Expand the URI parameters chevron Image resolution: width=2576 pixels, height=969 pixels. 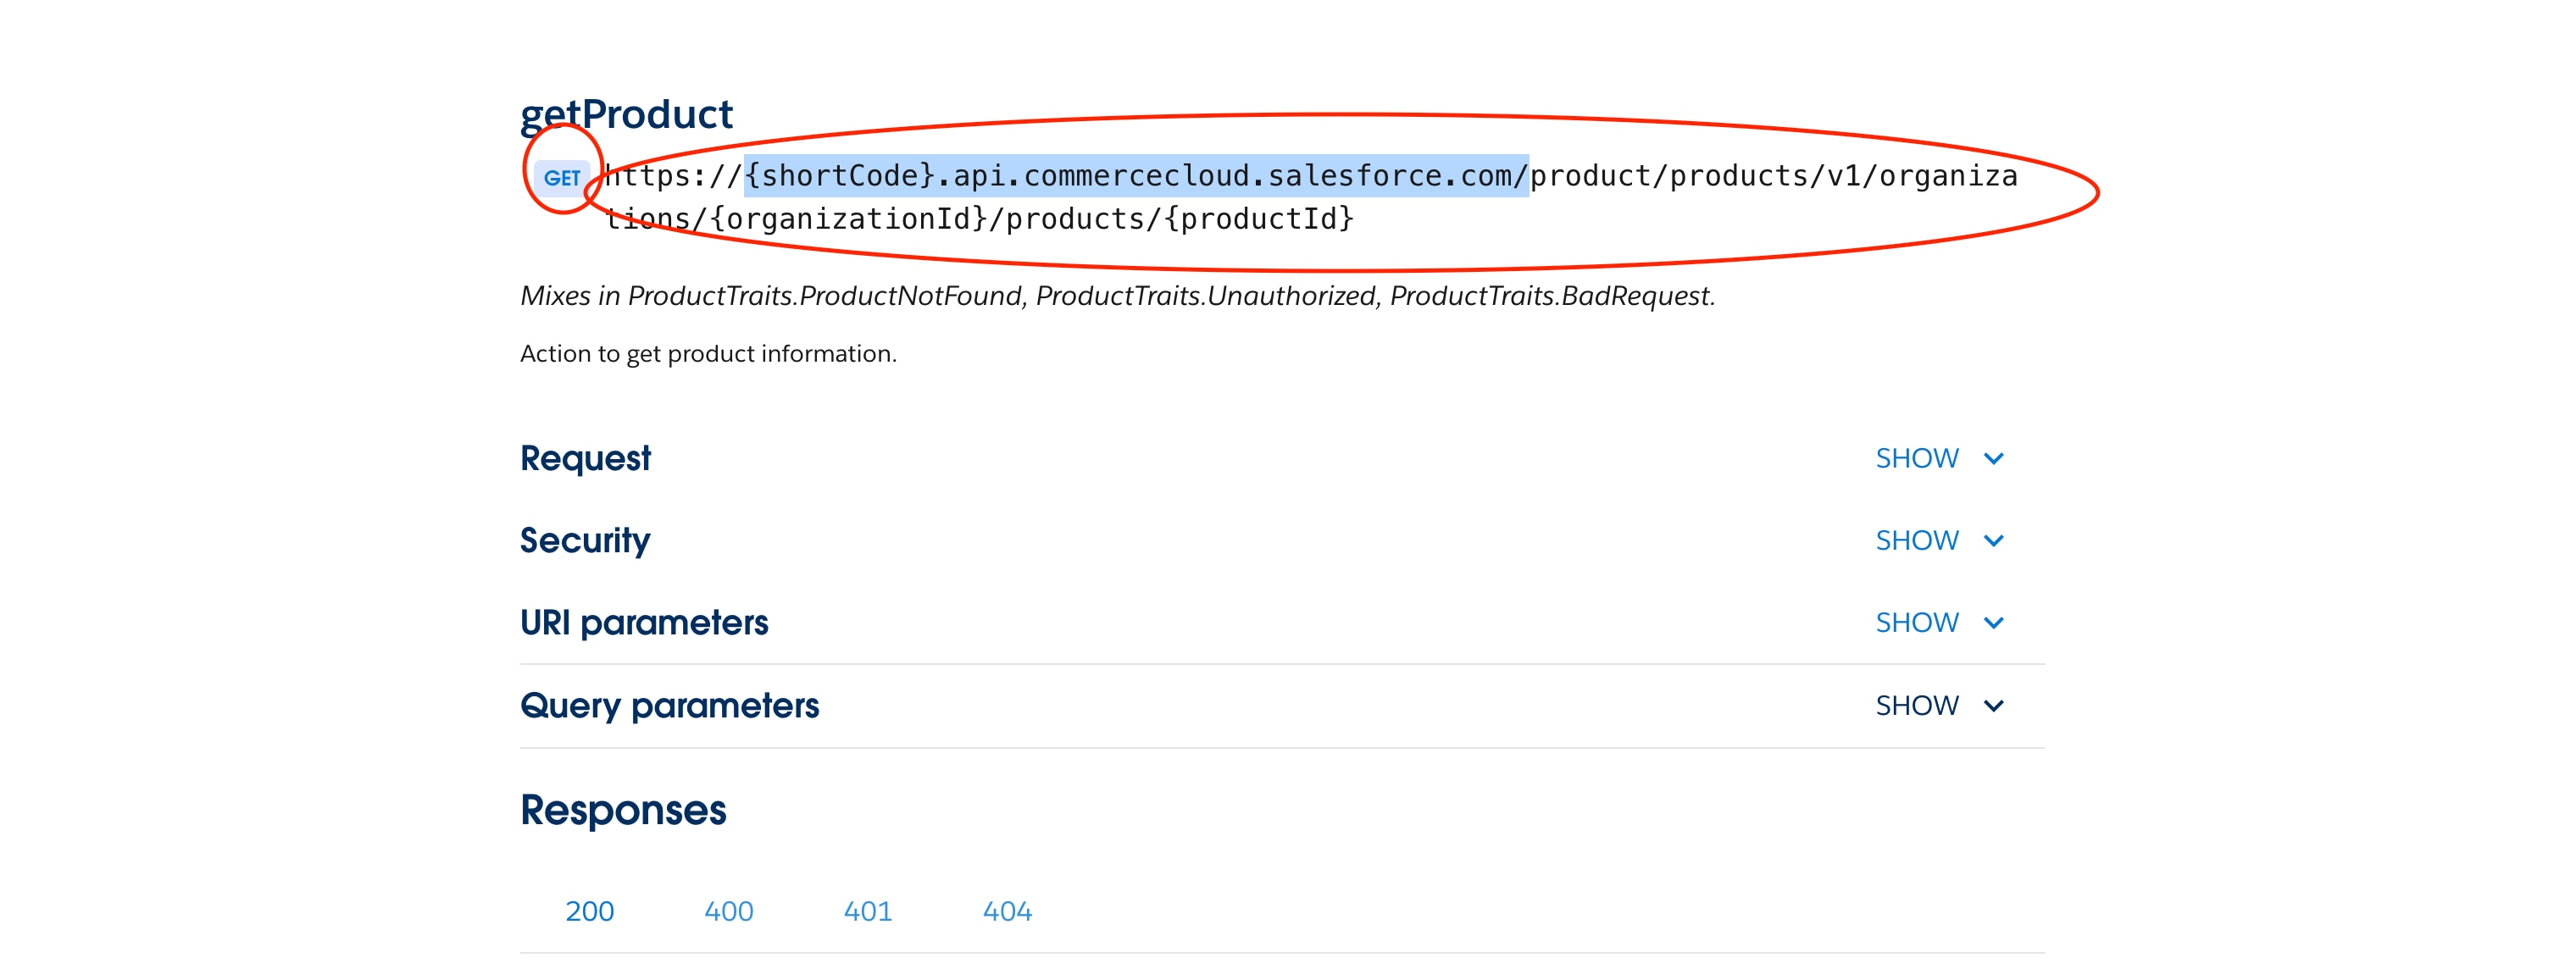[1993, 623]
